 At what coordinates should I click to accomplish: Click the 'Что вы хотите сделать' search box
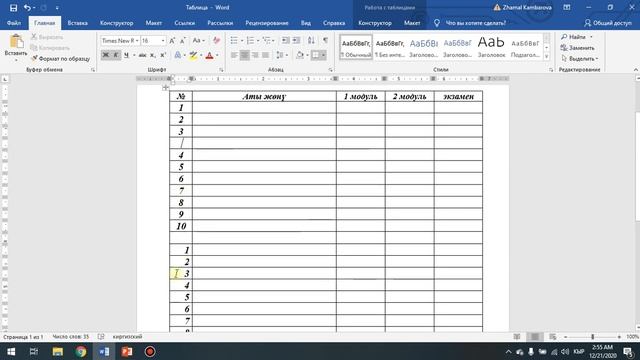point(476,23)
